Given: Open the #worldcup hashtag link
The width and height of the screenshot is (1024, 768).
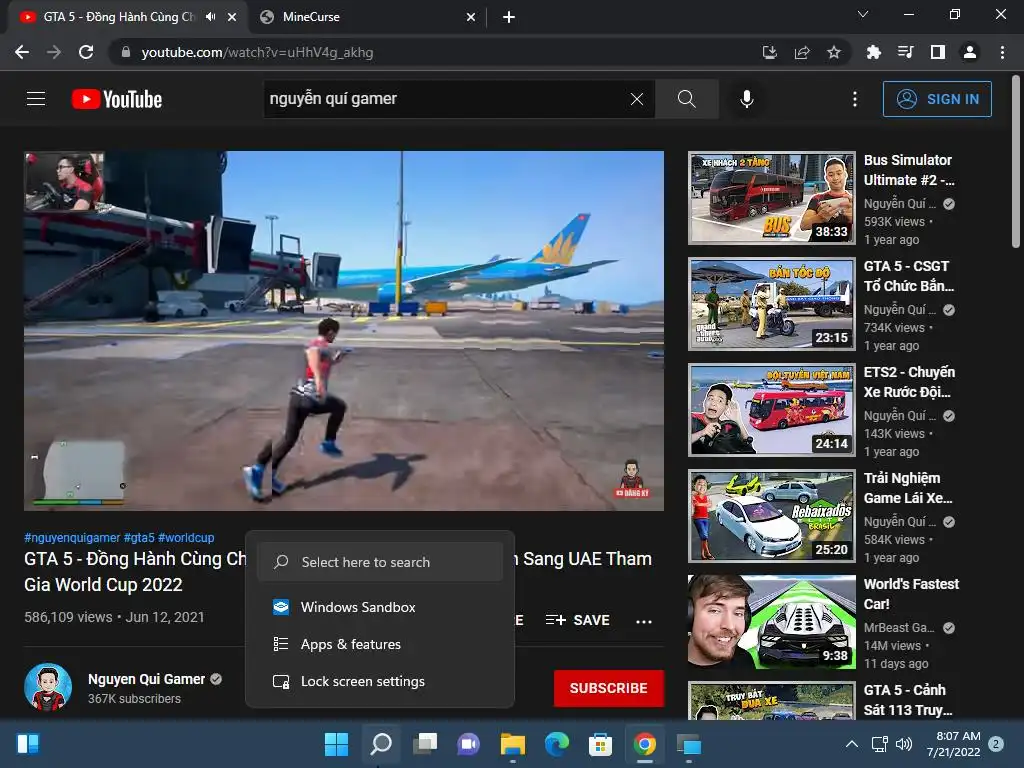Looking at the screenshot, I should click(186, 537).
